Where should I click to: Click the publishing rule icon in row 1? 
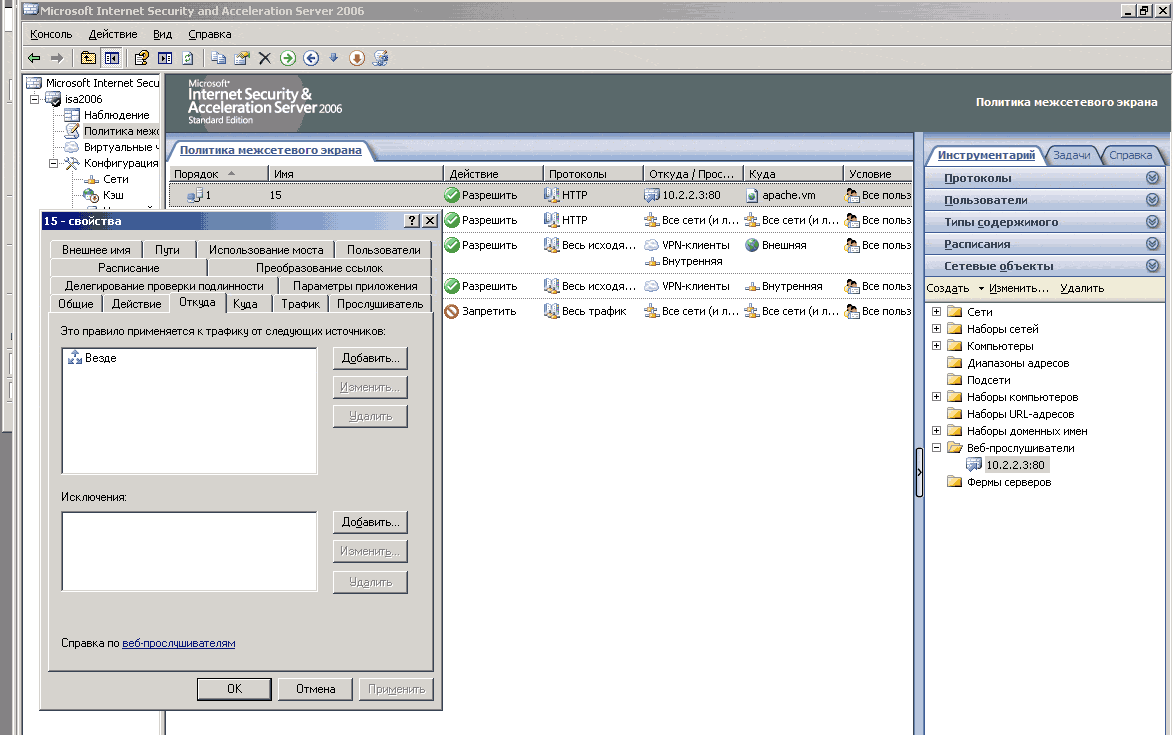coord(195,195)
